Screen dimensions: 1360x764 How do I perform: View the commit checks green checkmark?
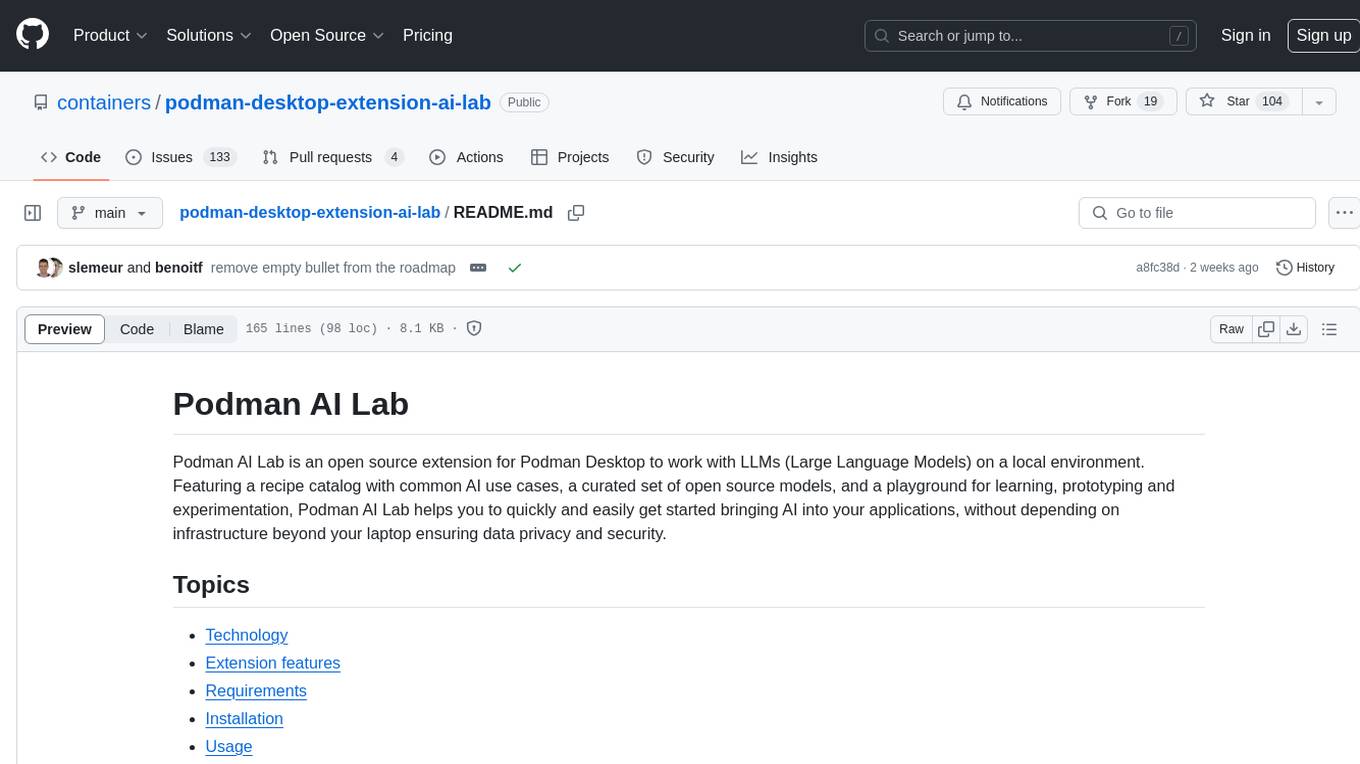[514, 268]
